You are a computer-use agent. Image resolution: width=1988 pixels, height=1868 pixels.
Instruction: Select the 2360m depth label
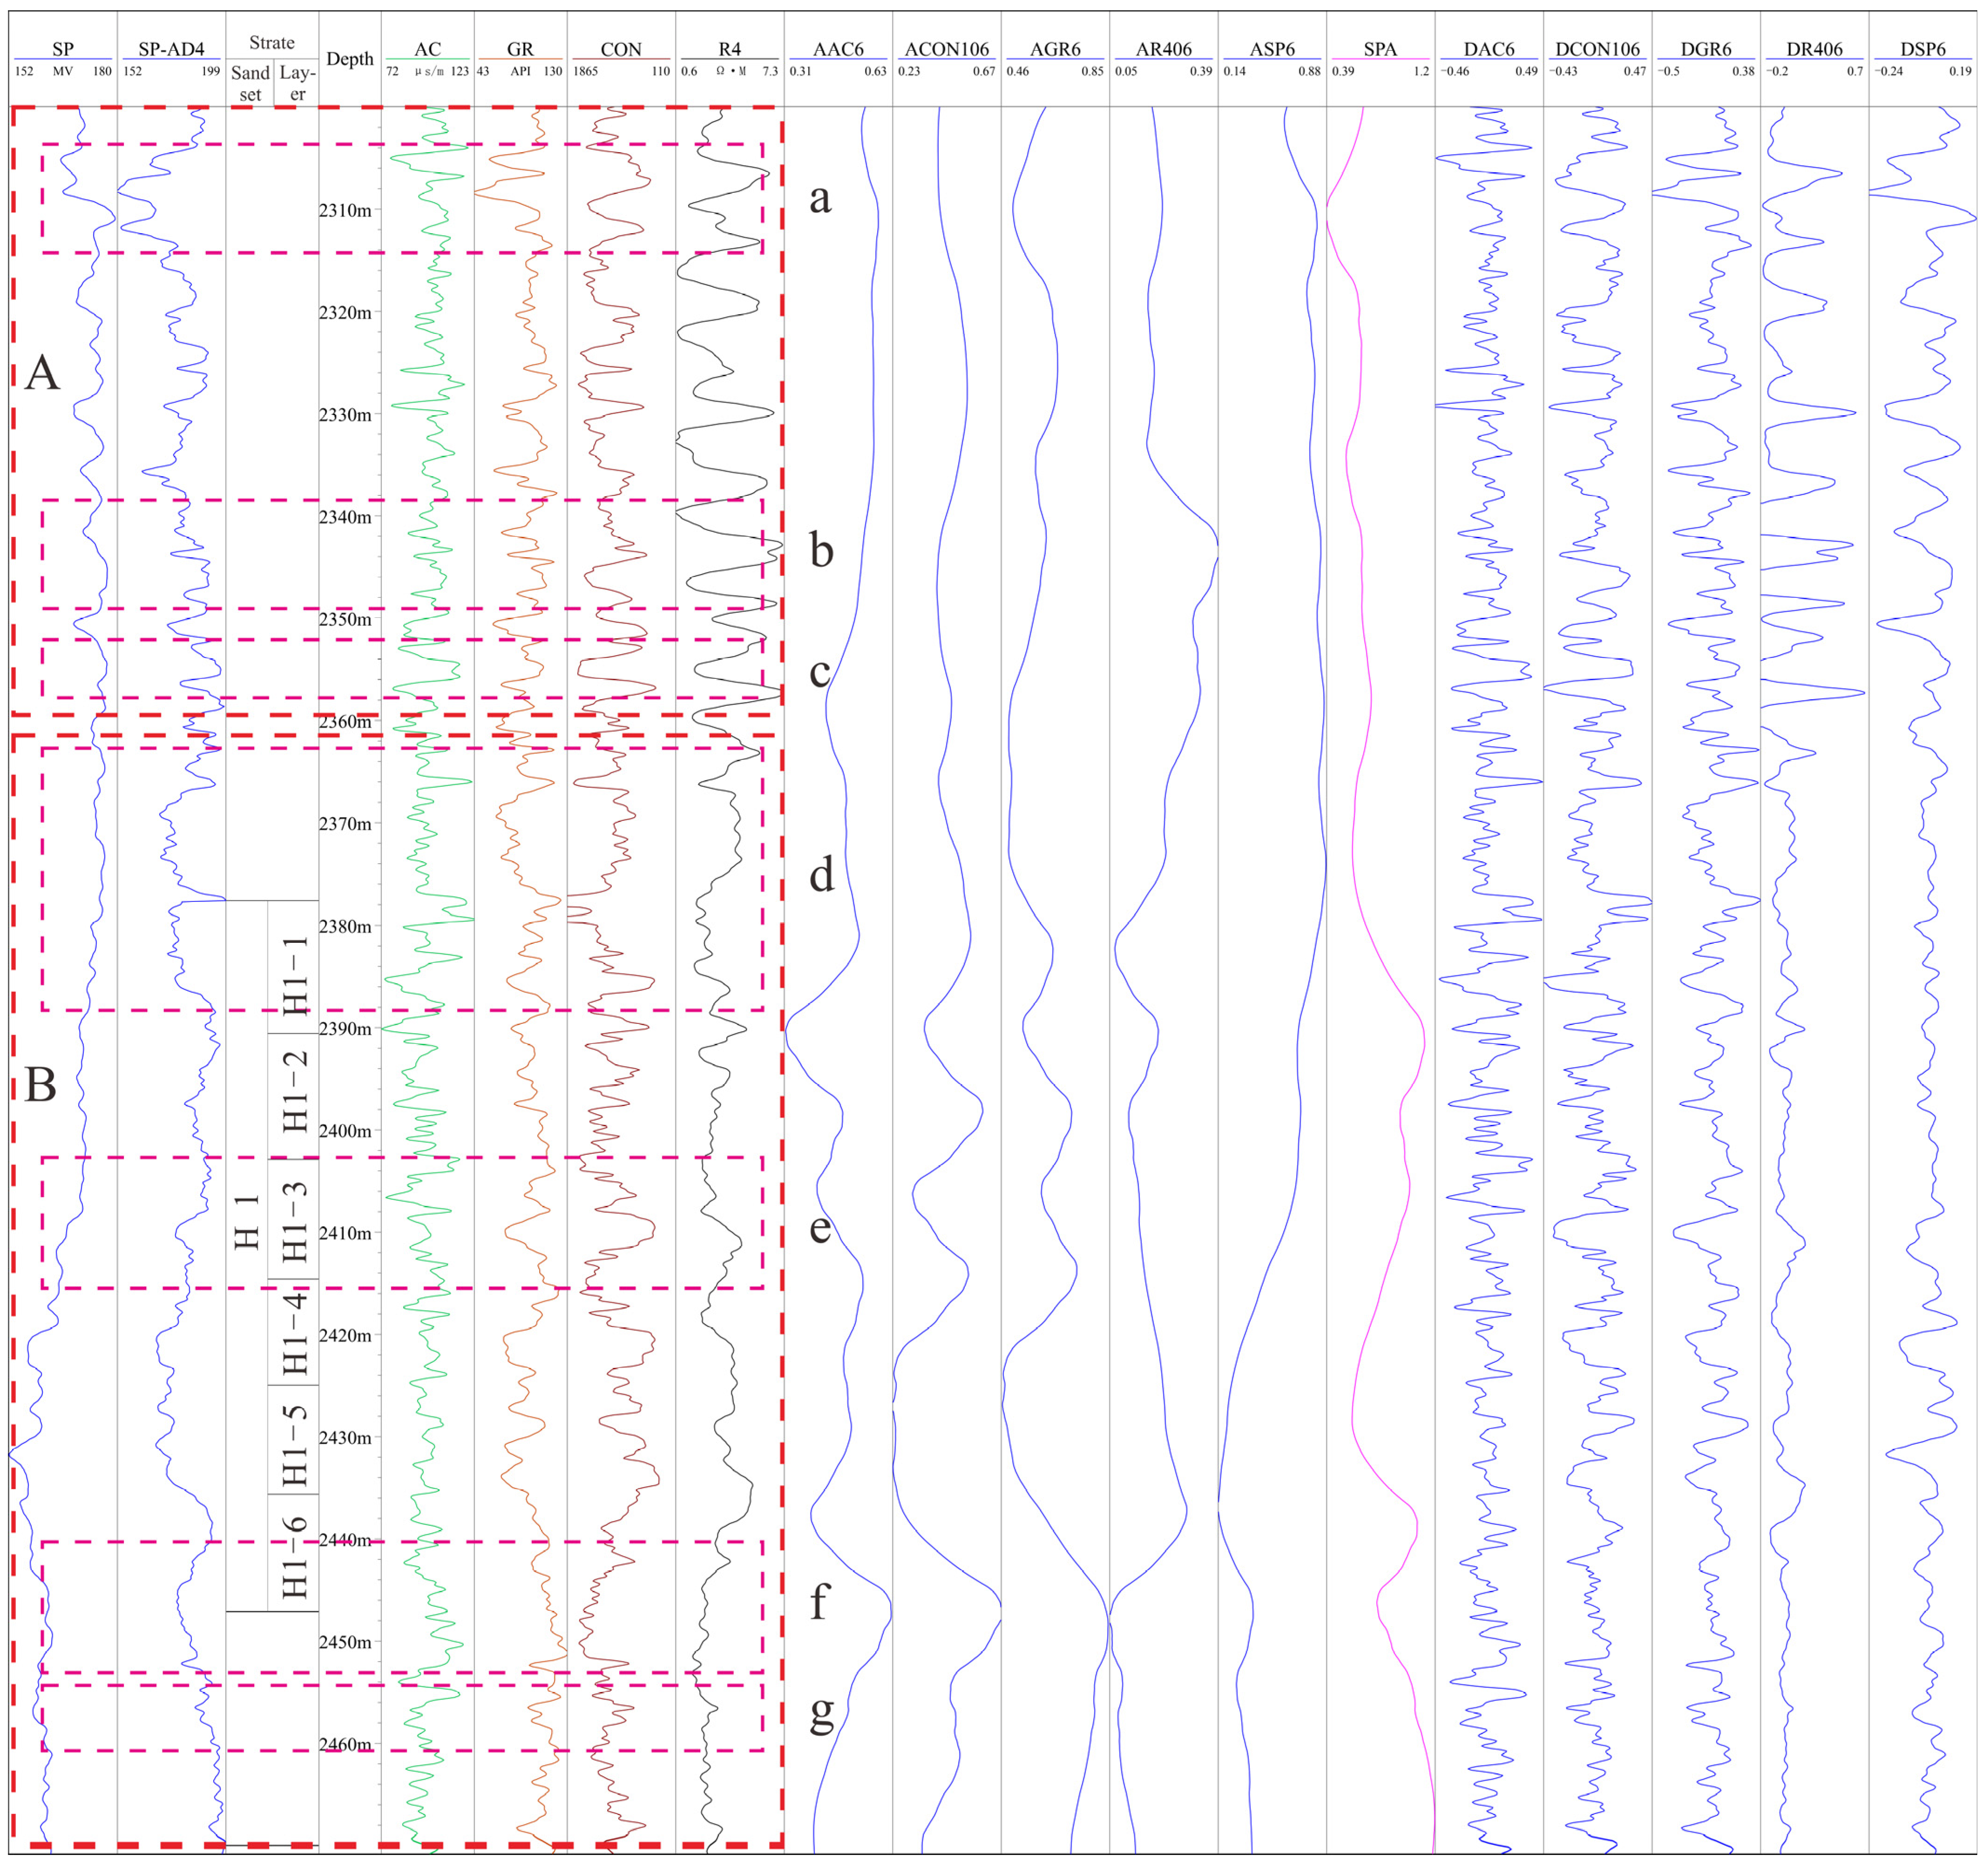click(345, 722)
